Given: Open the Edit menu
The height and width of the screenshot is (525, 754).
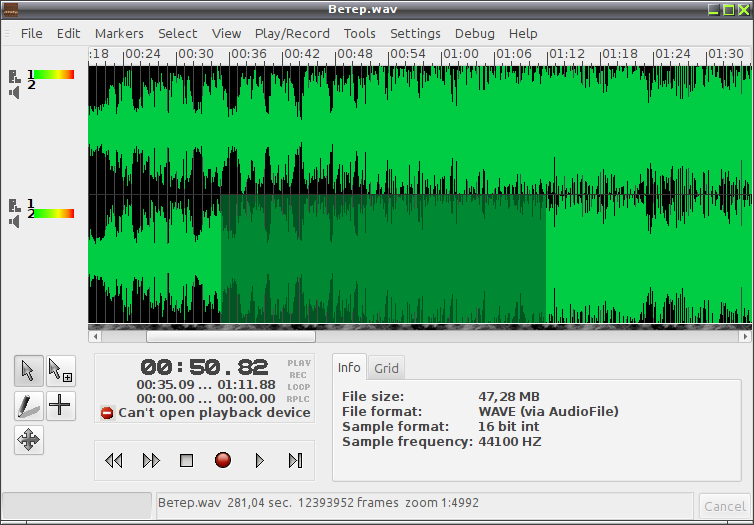Looking at the screenshot, I should tap(68, 34).
